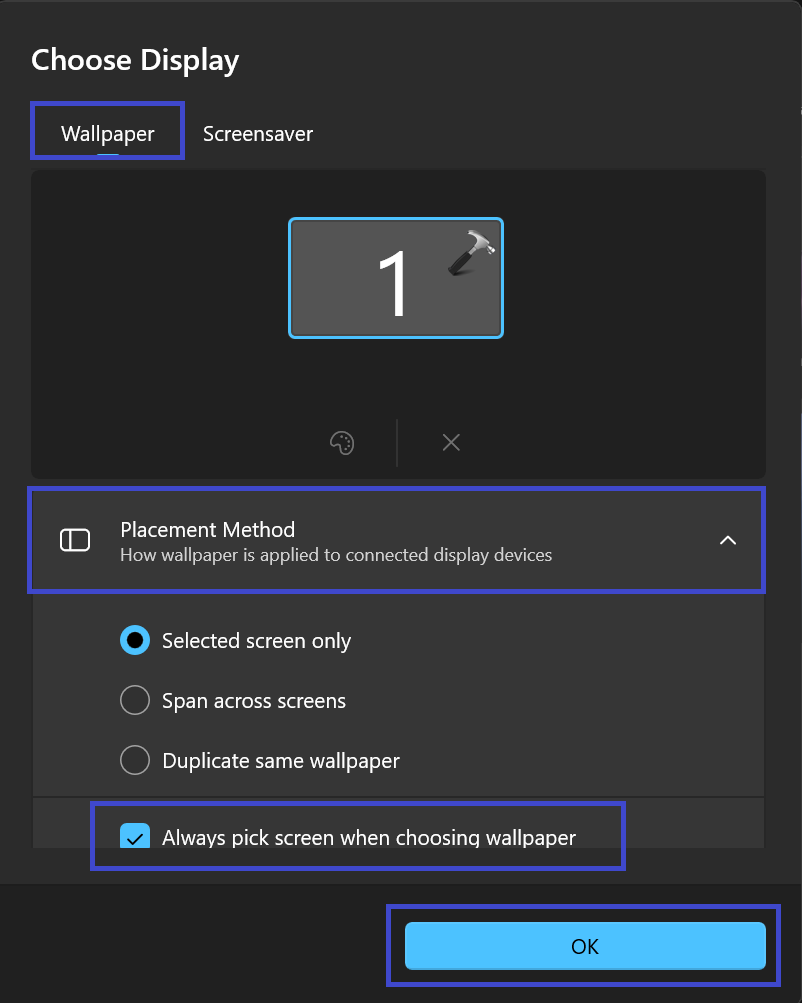Open the Wallpaper tab
The image size is (802, 1003).
click(x=108, y=134)
